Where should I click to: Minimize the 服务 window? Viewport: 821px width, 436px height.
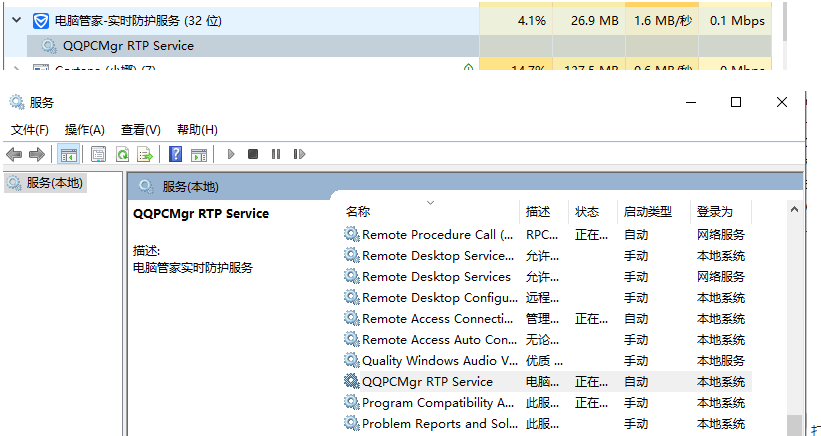691,102
